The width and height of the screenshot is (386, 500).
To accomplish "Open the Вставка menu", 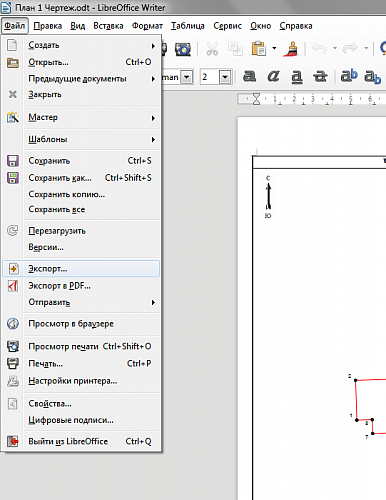I will coord(108,26).
